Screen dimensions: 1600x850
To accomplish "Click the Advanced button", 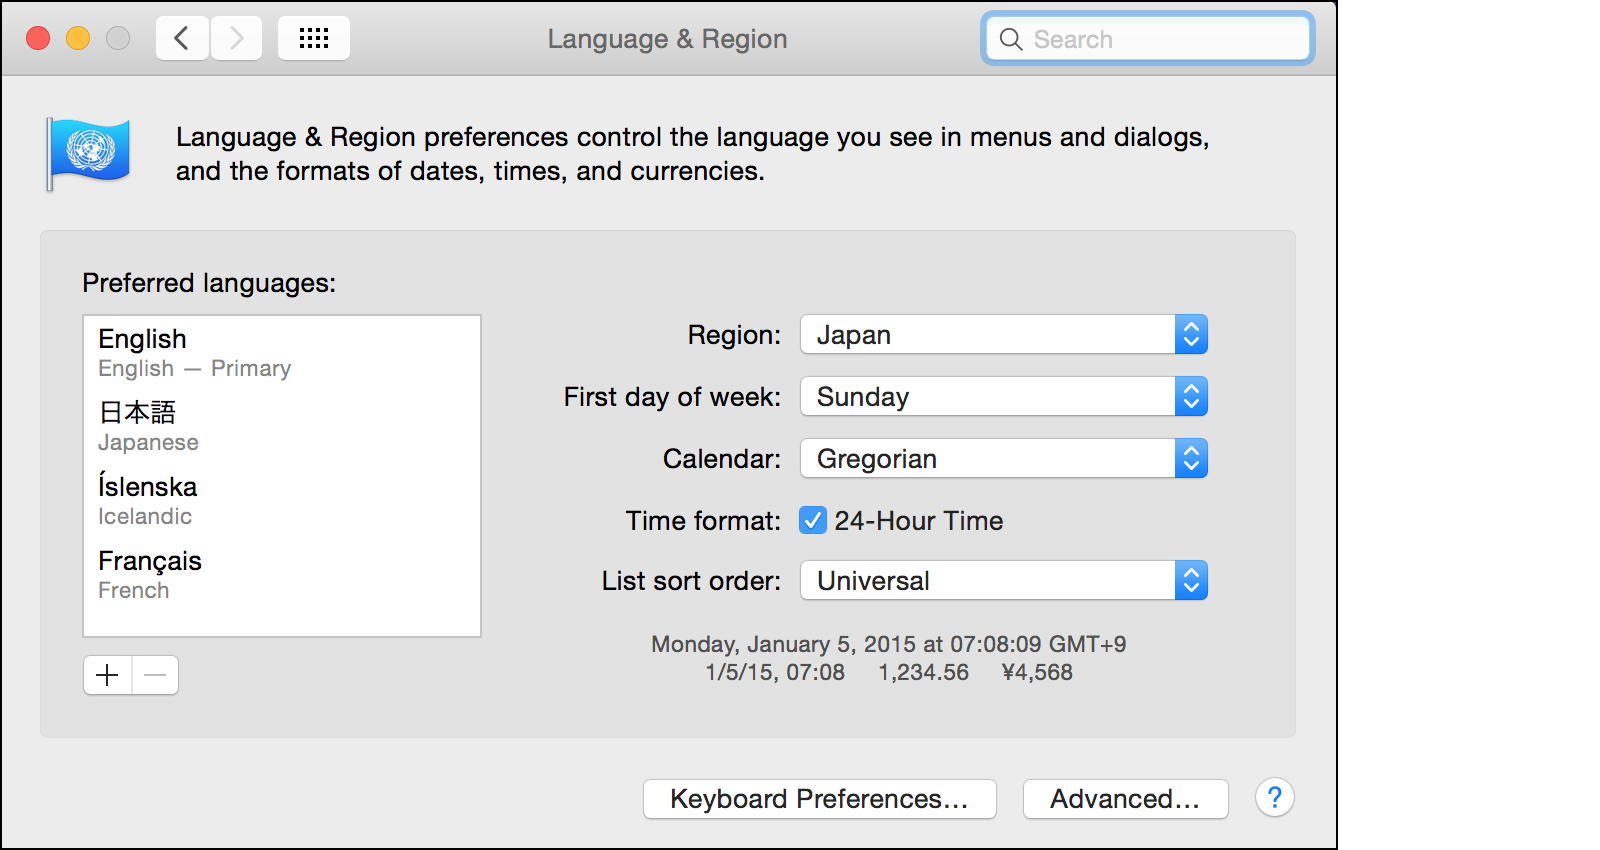I will point(1125,799).
